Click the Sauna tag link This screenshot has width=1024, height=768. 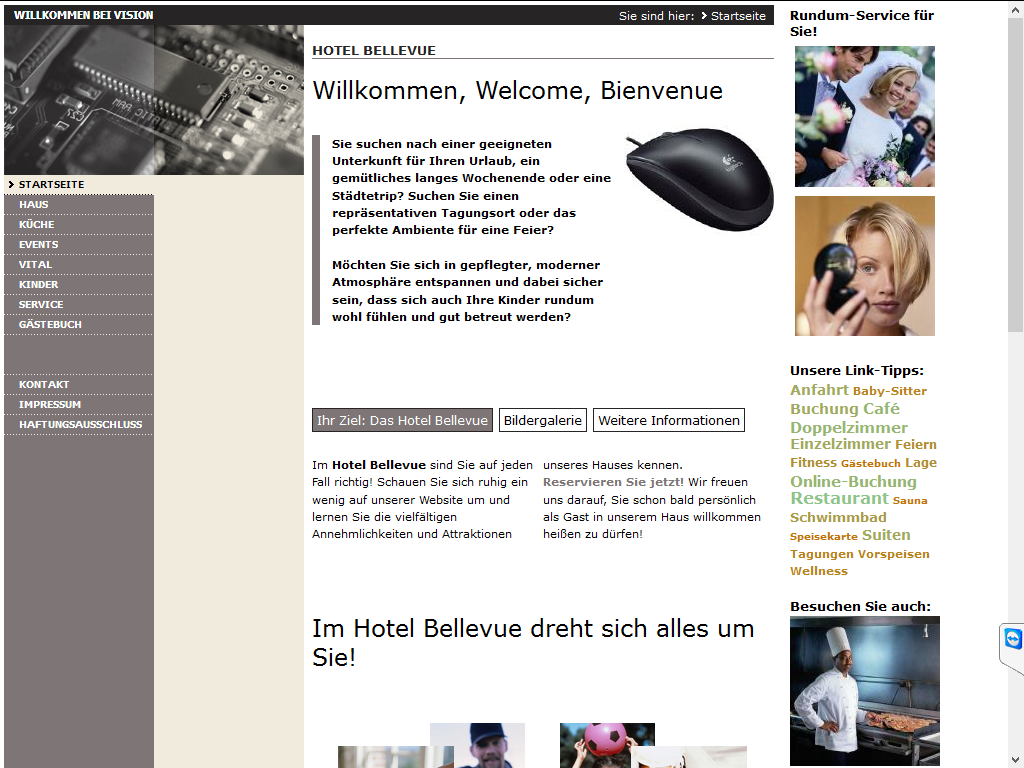pyautogui.click(x=910, y=501)
